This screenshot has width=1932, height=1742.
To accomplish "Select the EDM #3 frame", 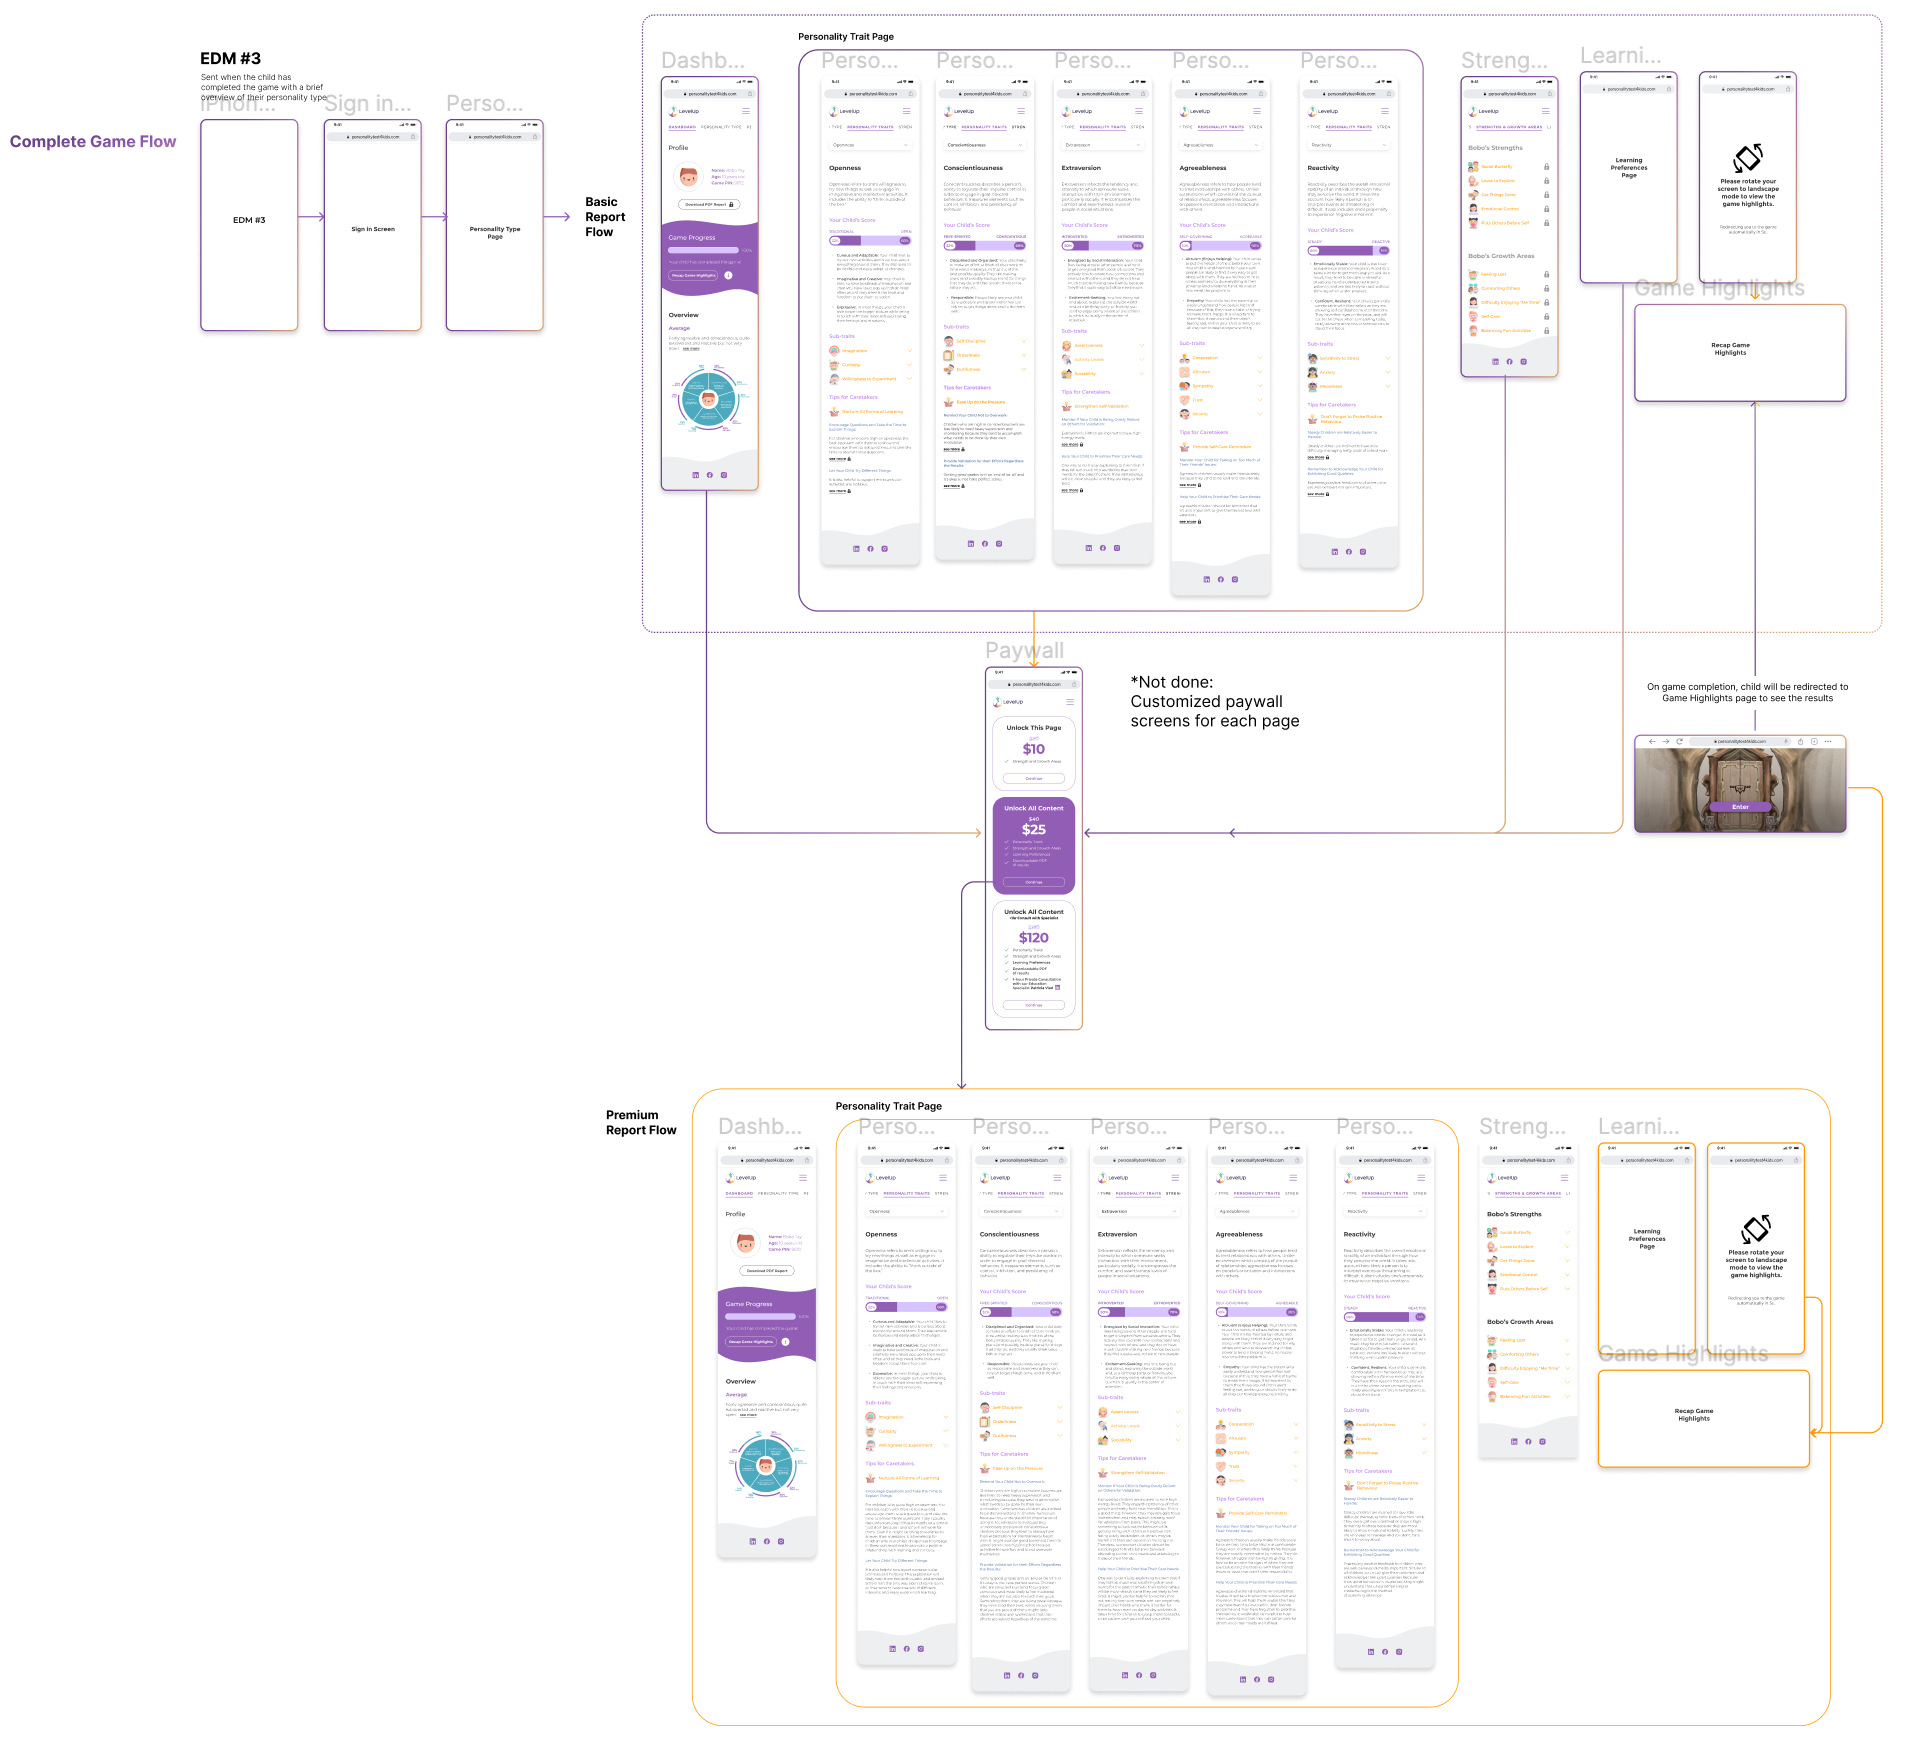I will (x=249, y=225).
